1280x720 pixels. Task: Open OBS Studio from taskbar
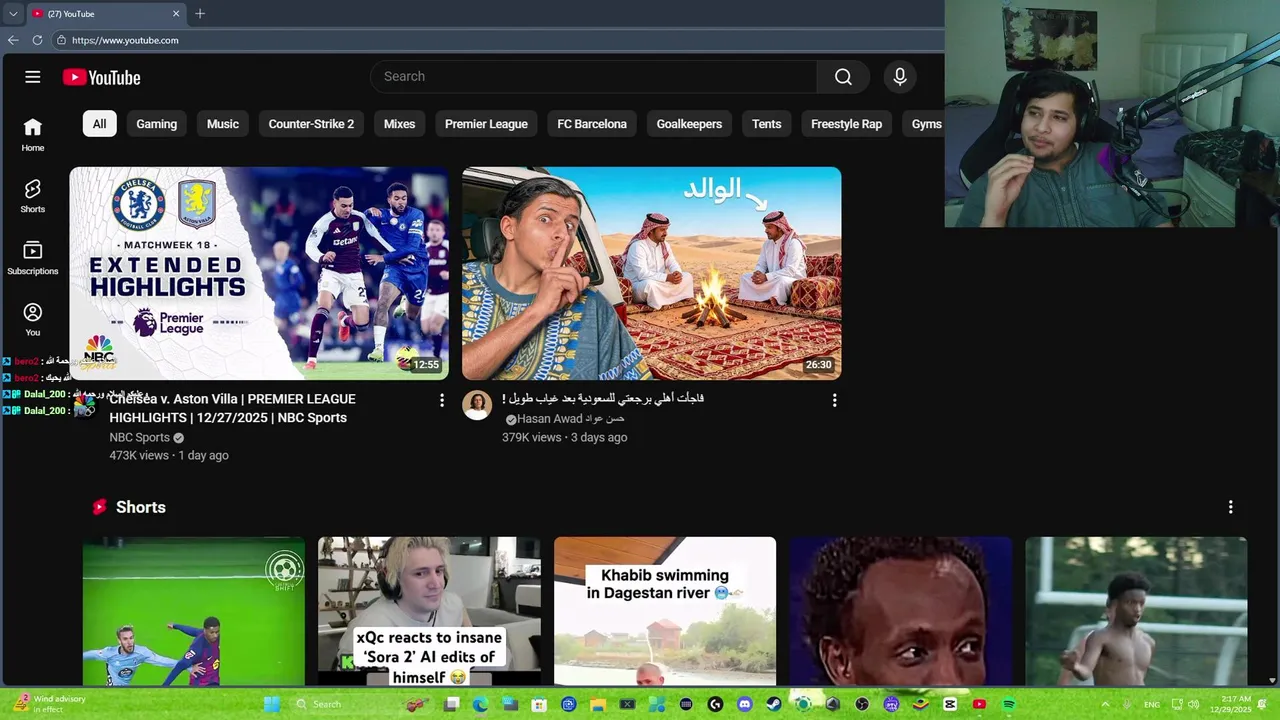[x=862, y=704]
